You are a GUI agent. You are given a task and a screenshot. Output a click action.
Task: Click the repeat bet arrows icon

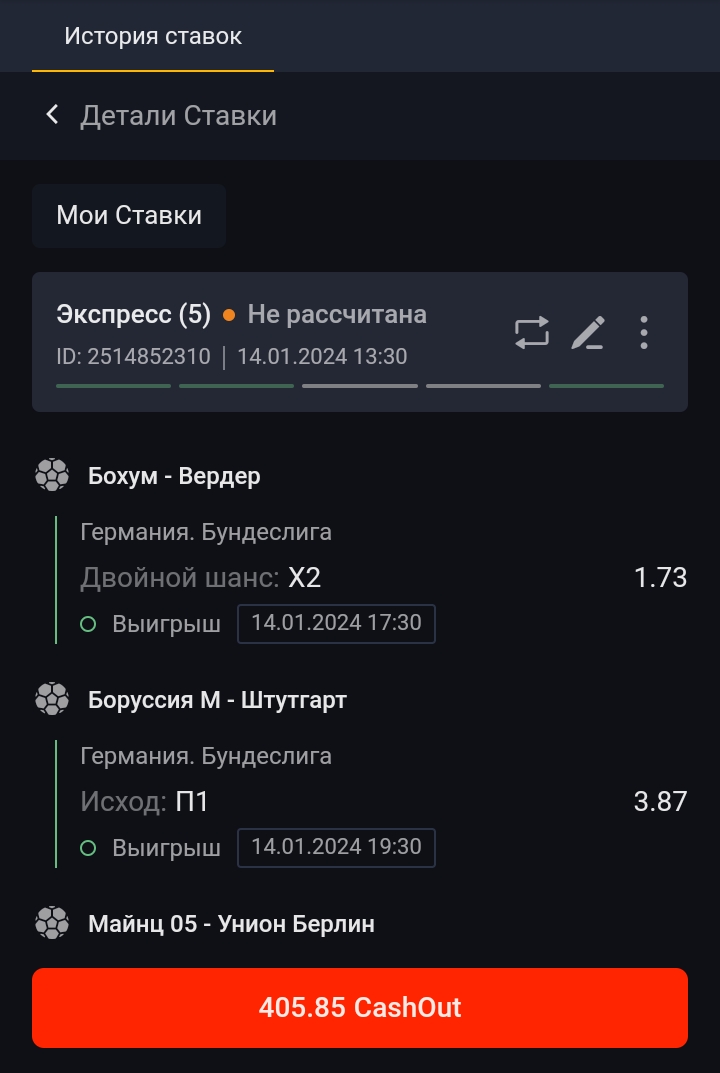pos(532,332)
